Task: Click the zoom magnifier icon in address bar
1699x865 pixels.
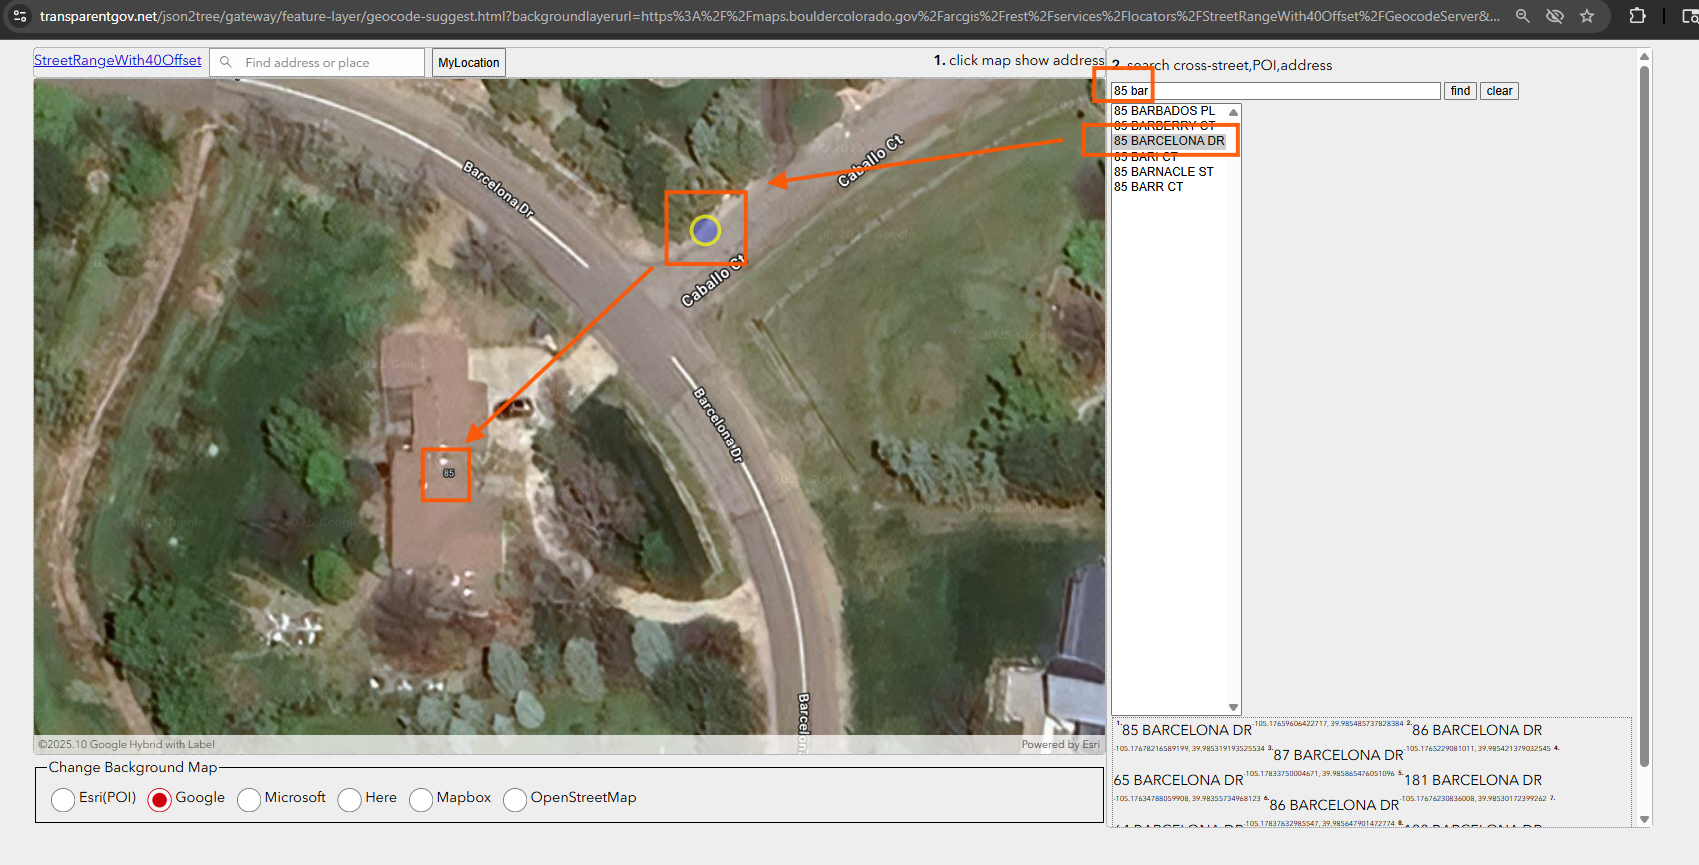Action: pyautogui.click(x=1522, y=16)
